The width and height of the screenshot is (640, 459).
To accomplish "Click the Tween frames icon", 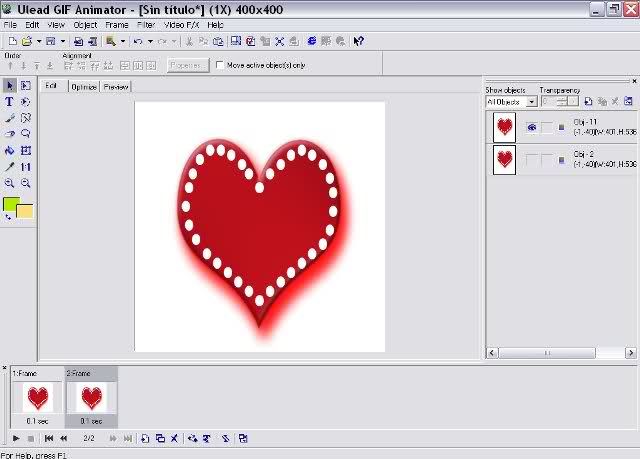I will point(193,439).
